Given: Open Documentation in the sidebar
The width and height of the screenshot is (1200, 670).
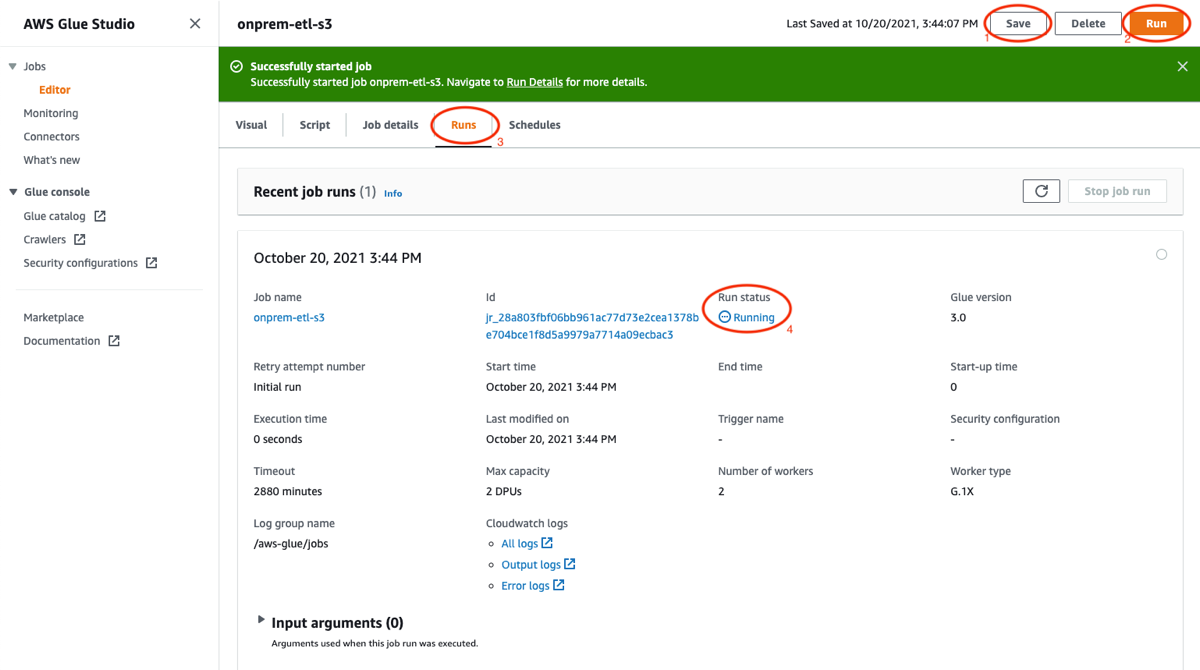Looking at the screenshot, I should click(x=62, y=341).
